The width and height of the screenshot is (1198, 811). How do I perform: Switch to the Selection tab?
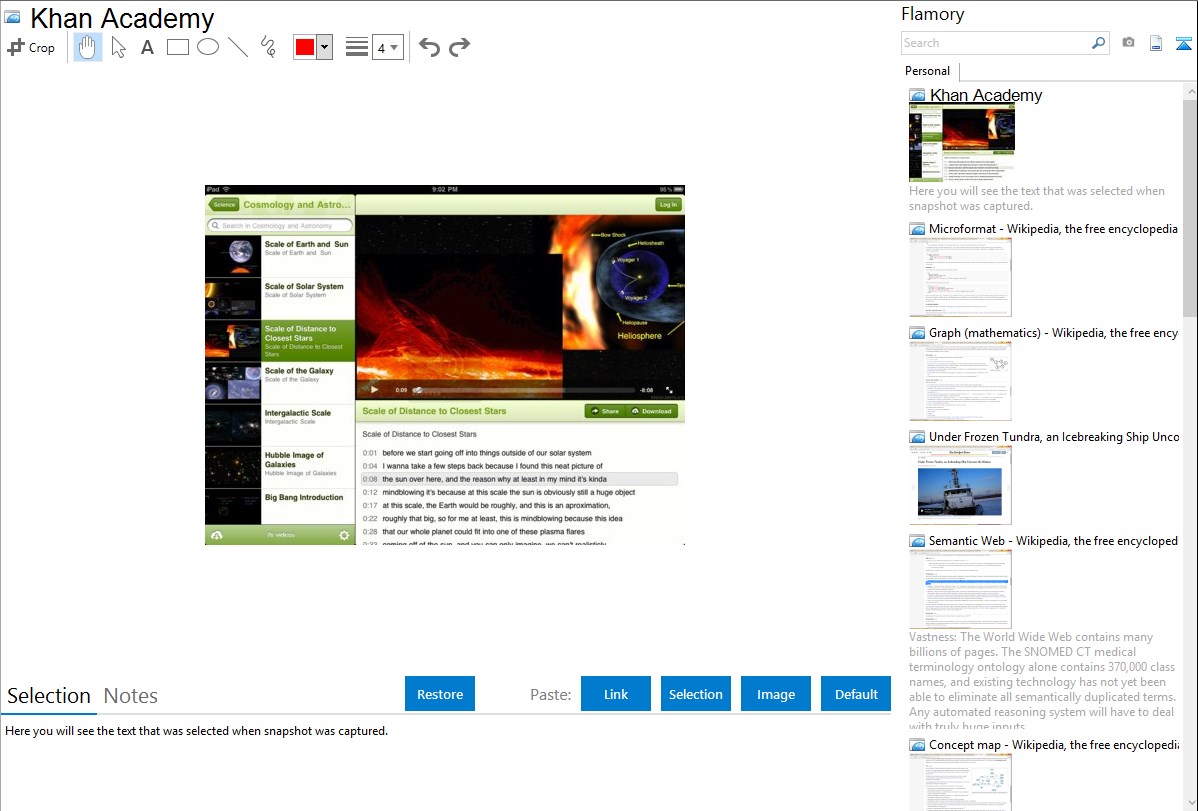[x=49, y=696]
